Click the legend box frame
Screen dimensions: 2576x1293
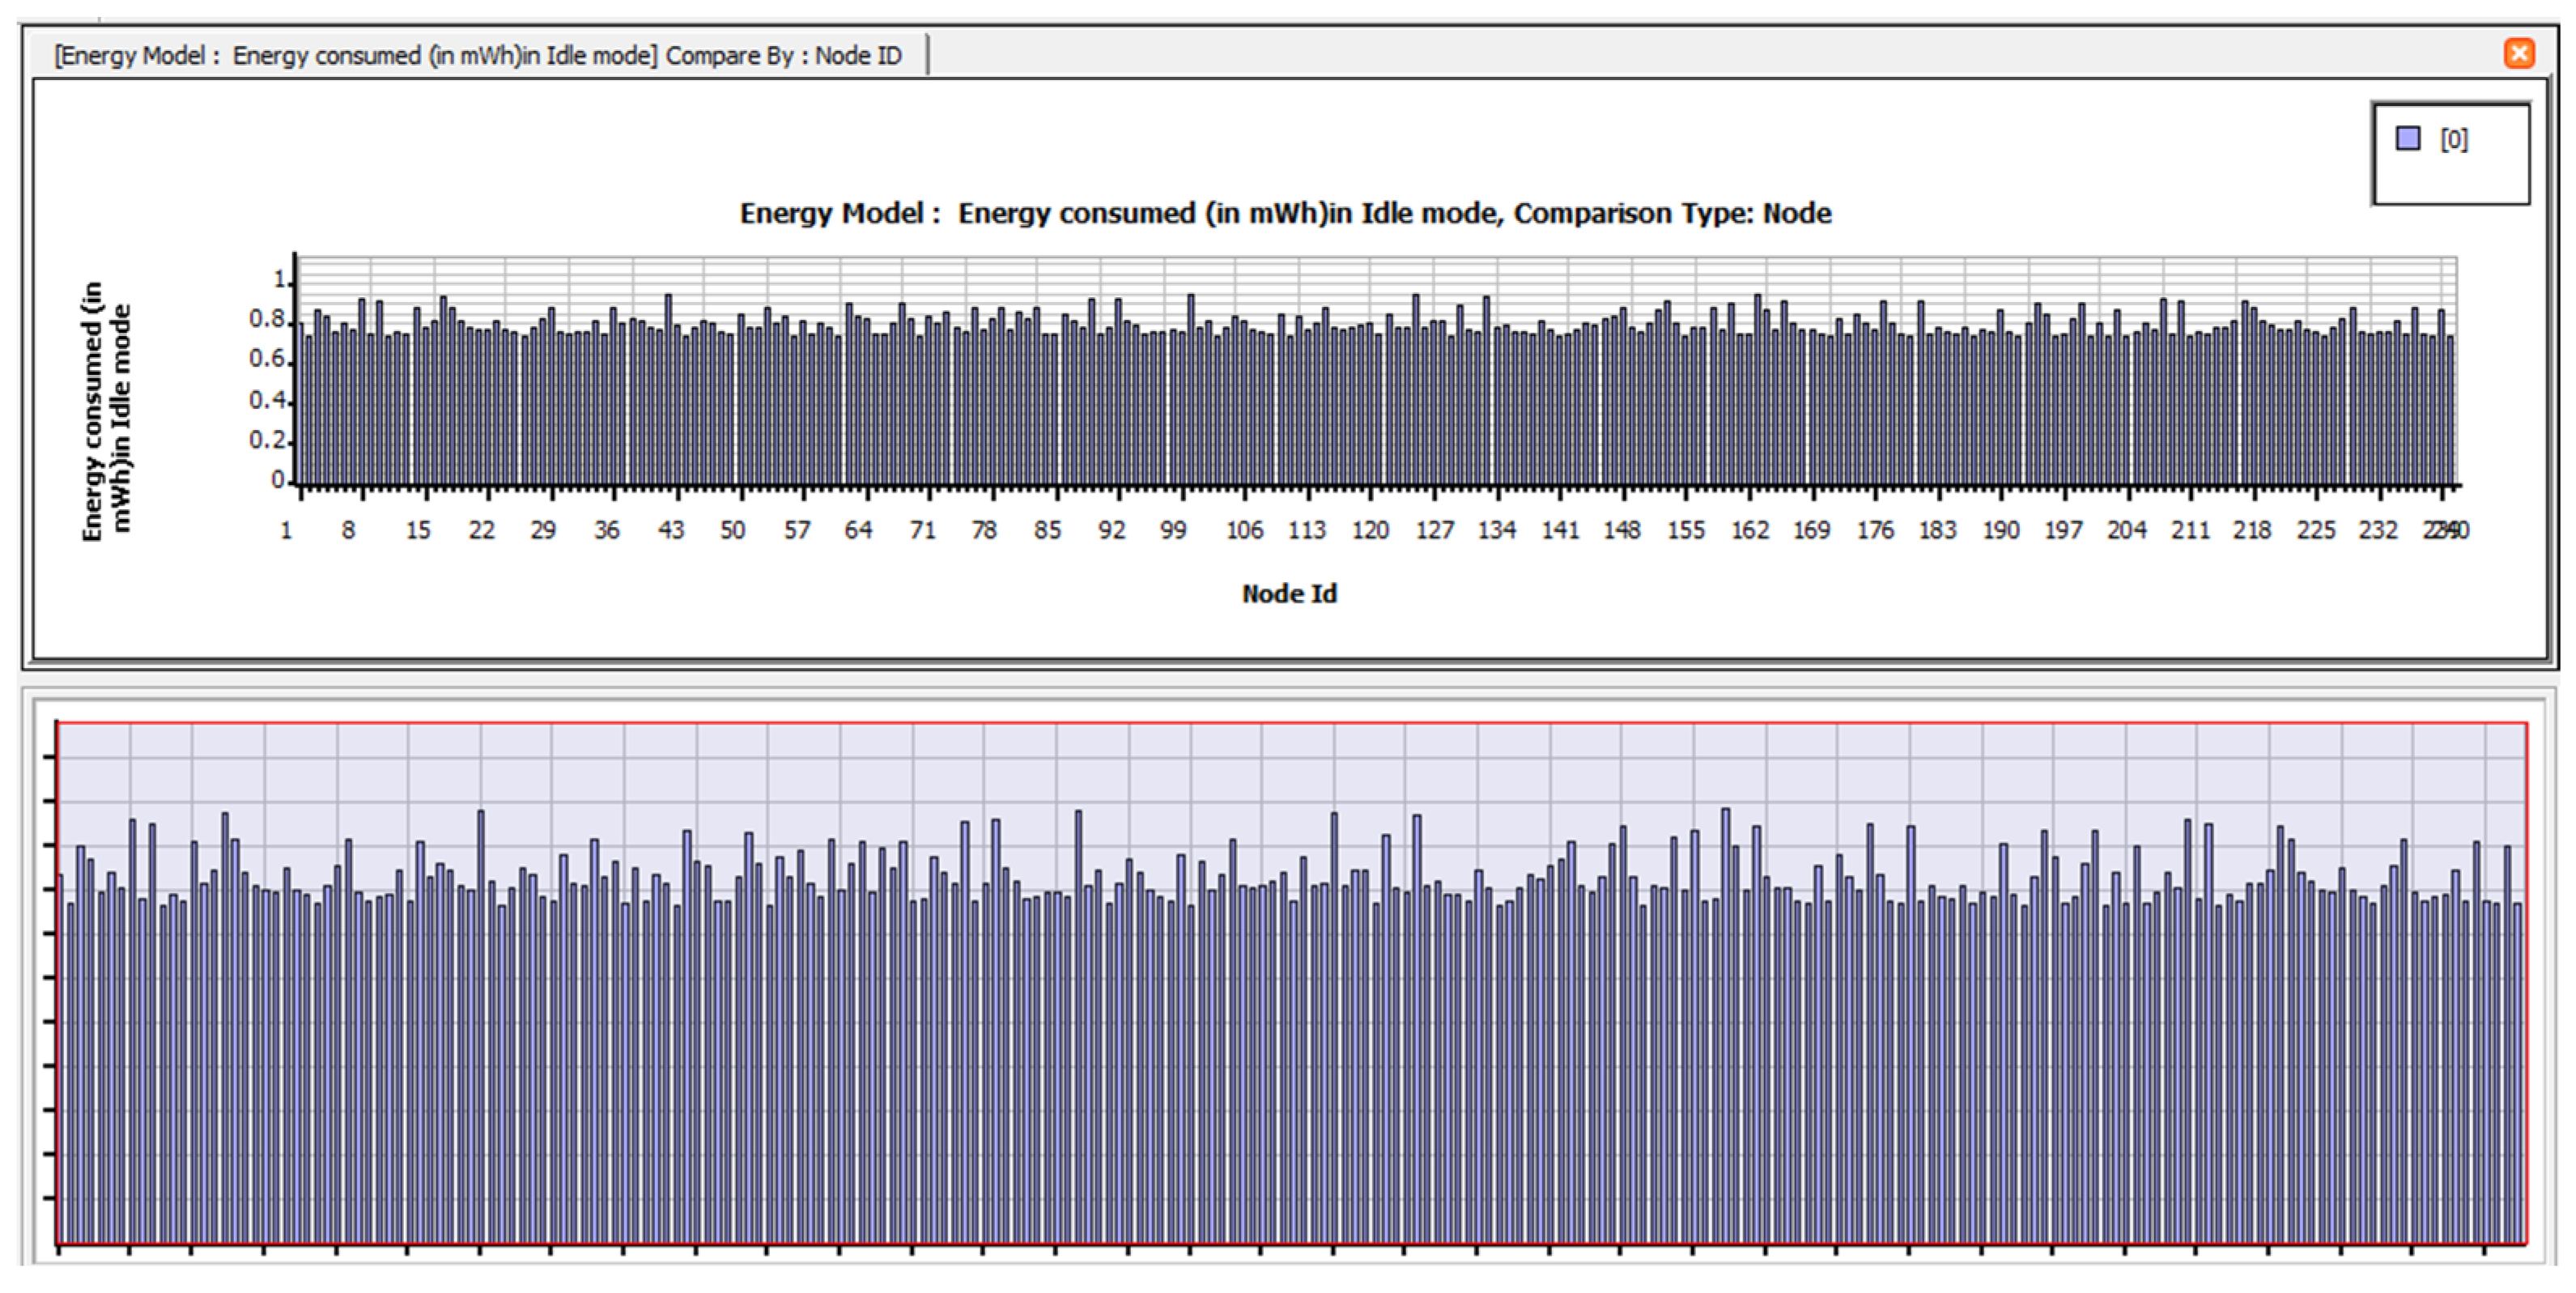2451,180
